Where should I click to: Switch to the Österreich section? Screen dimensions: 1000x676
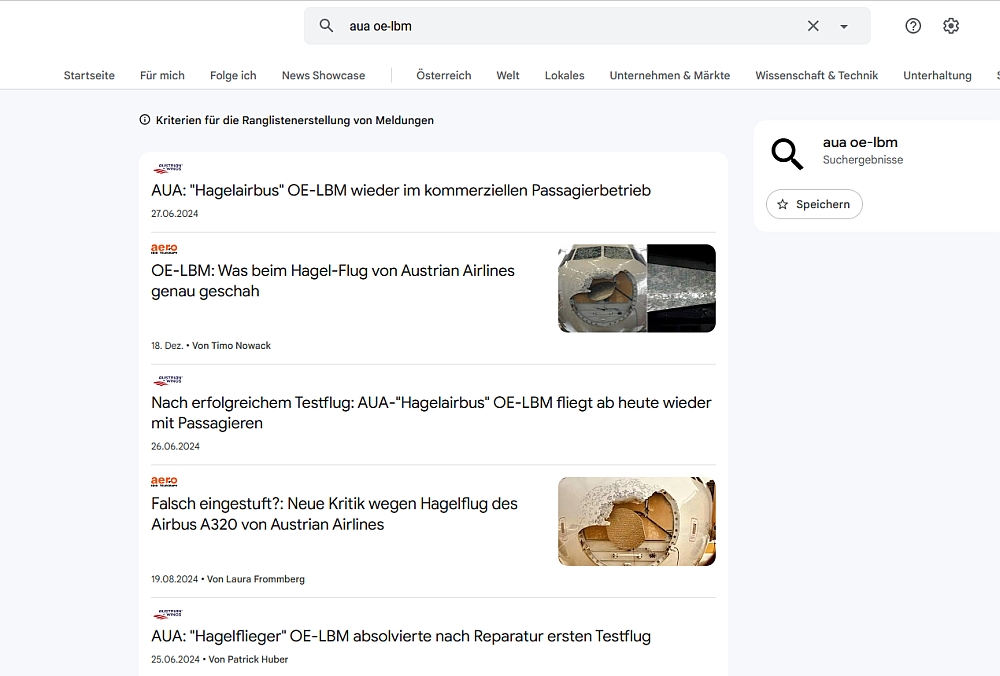[444, 75]
